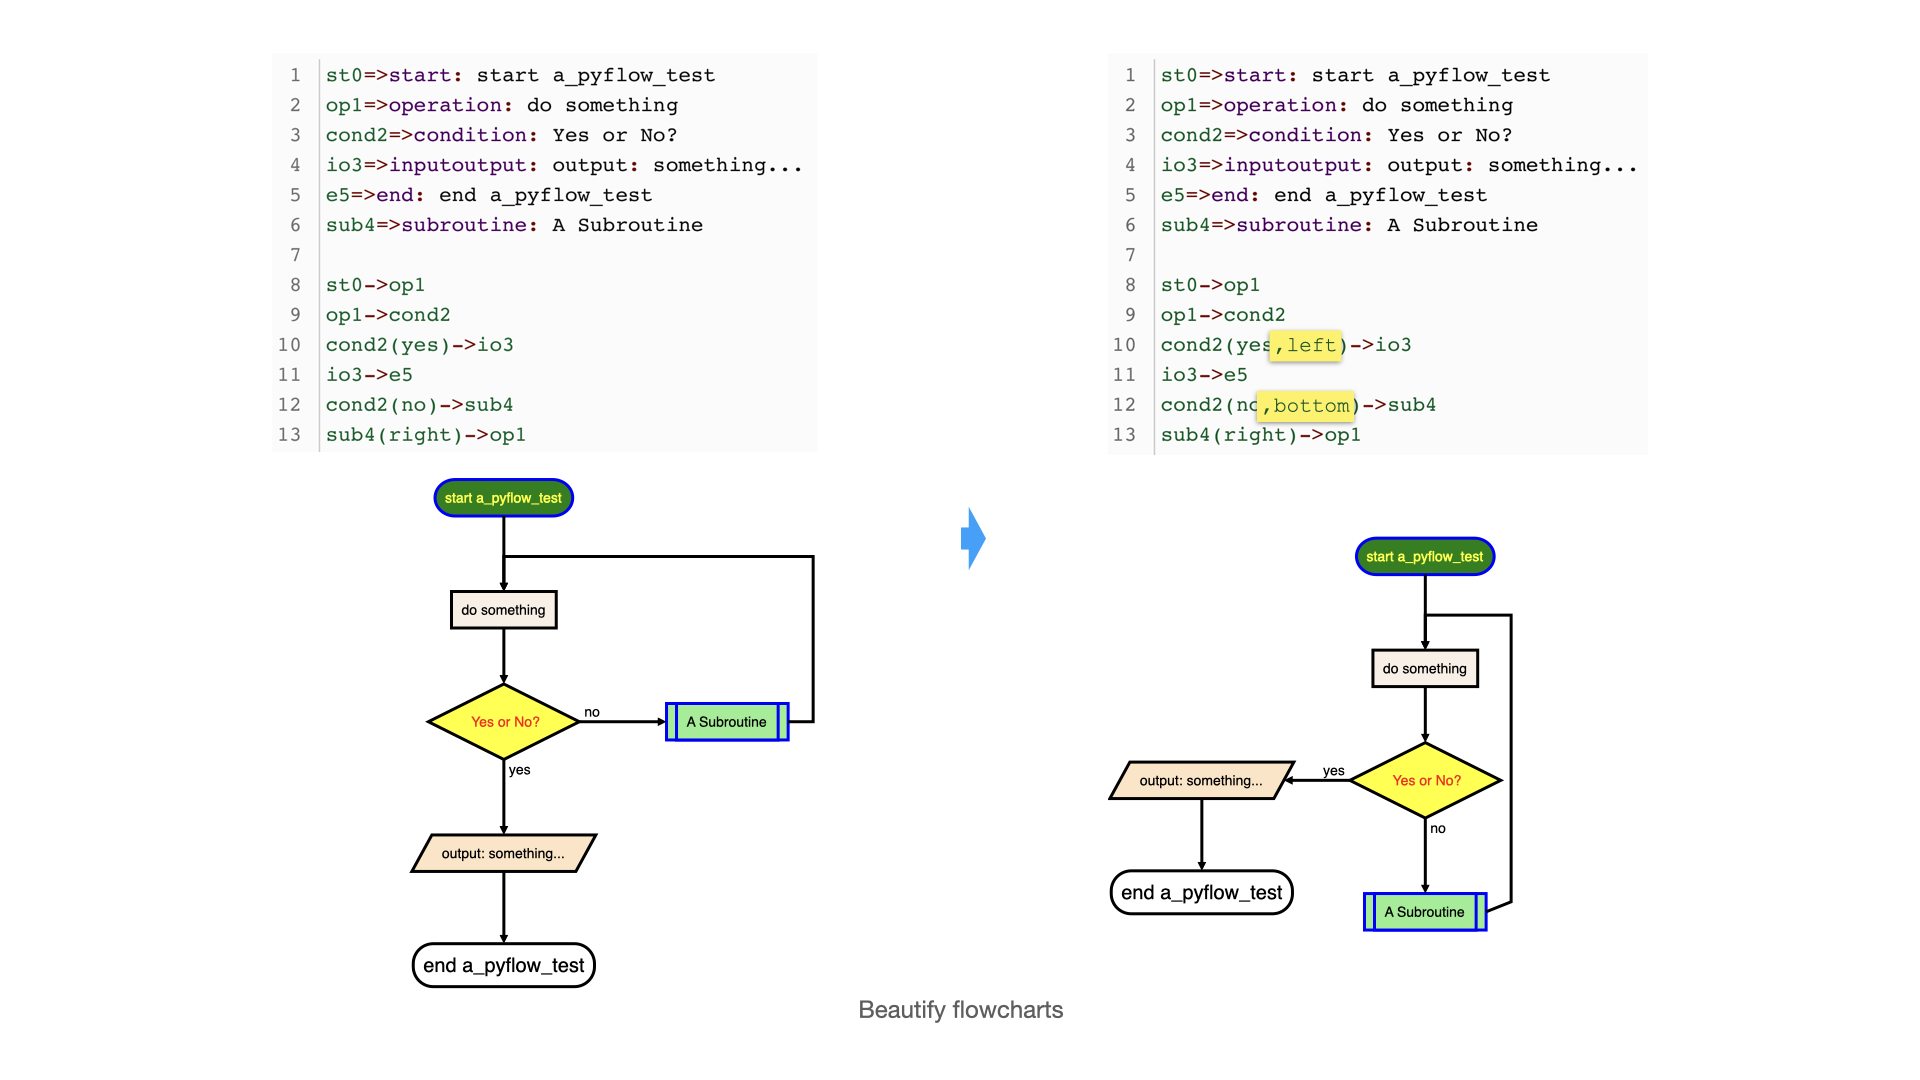Click the left do something operation box
The image size is (1920, 1080).
pos(503,610)
